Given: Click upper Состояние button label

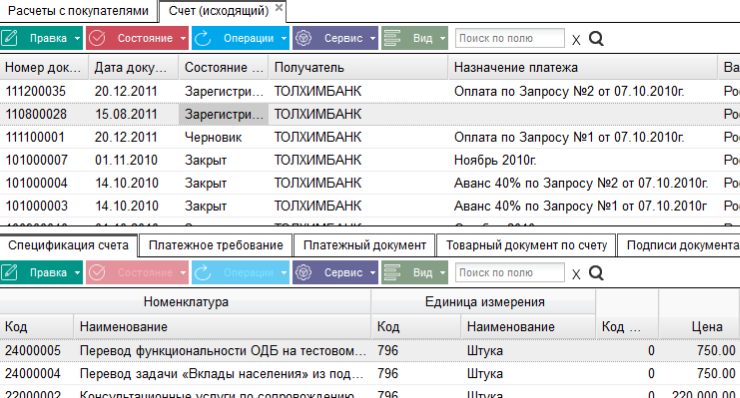Looking at the screenshot, I should (x=145, y=38).
